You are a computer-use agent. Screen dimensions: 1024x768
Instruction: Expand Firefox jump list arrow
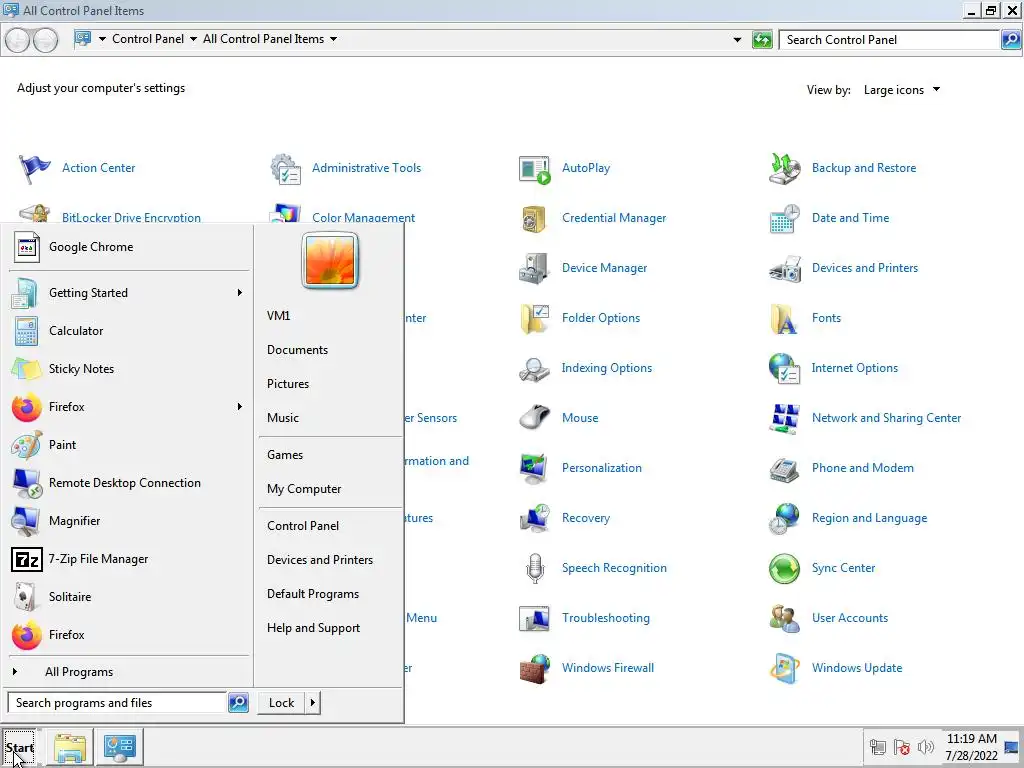click(x=240, y=407)
